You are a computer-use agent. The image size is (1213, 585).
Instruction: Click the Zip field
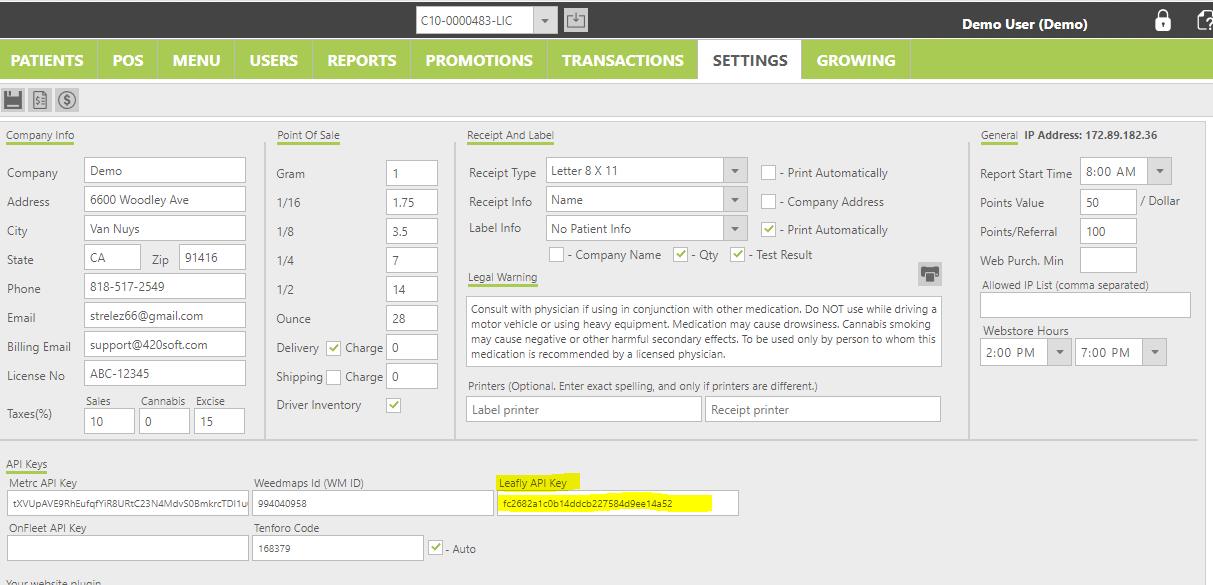(x=212, y=258)
